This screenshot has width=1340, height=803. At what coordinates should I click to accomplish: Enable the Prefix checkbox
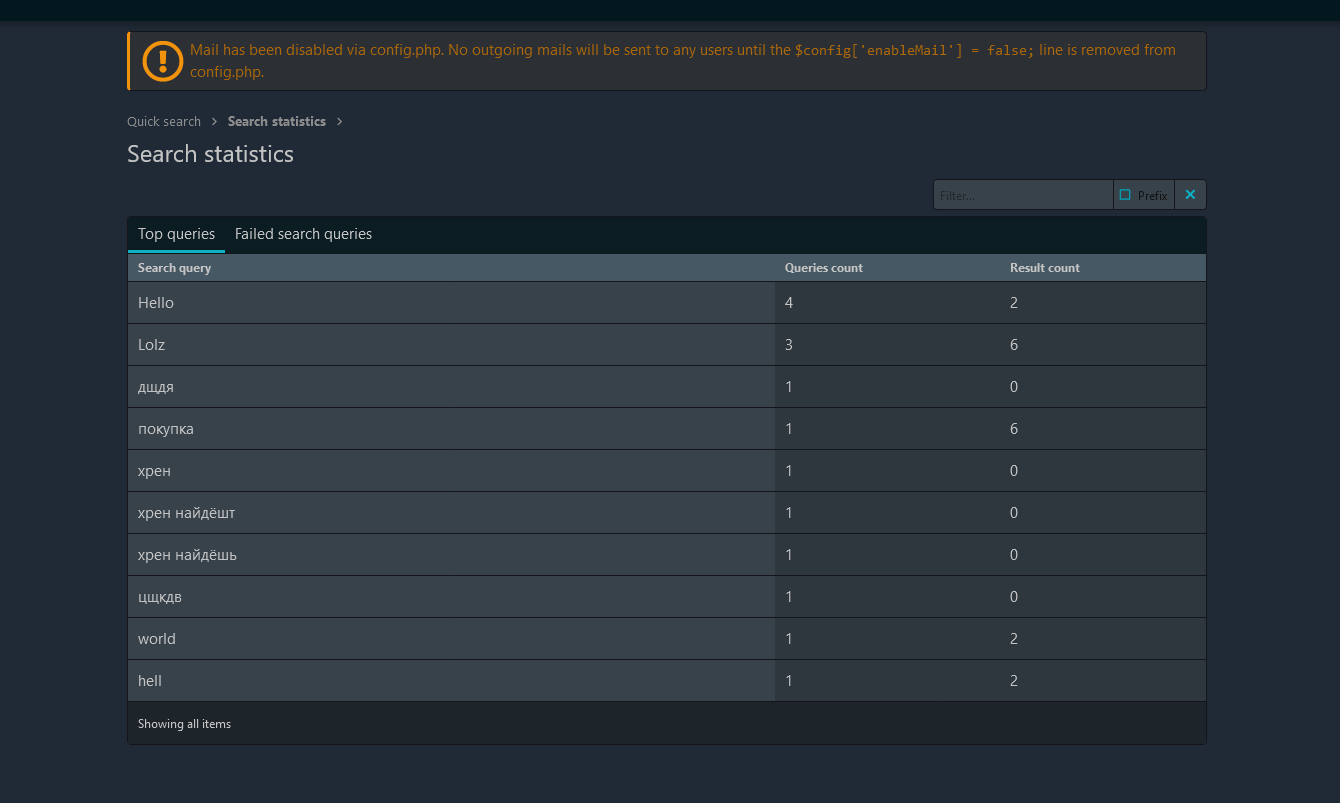[x=1125, y=194]
